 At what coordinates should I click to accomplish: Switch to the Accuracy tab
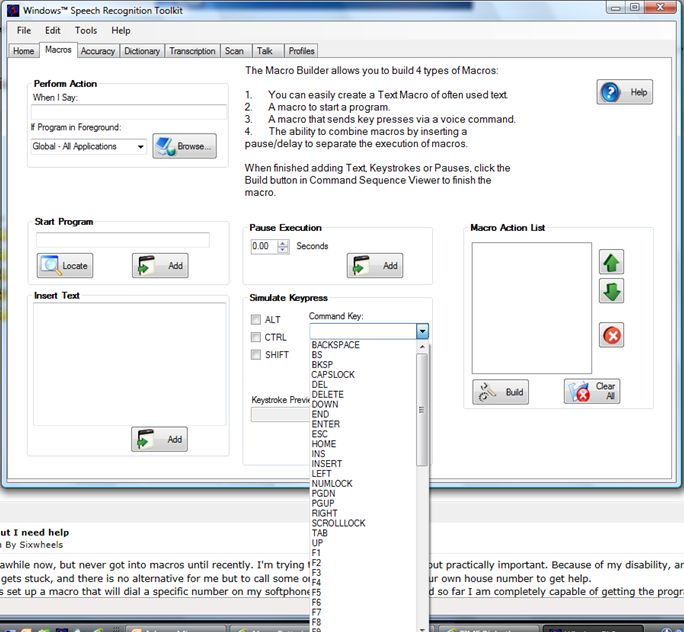pos(98,51)
